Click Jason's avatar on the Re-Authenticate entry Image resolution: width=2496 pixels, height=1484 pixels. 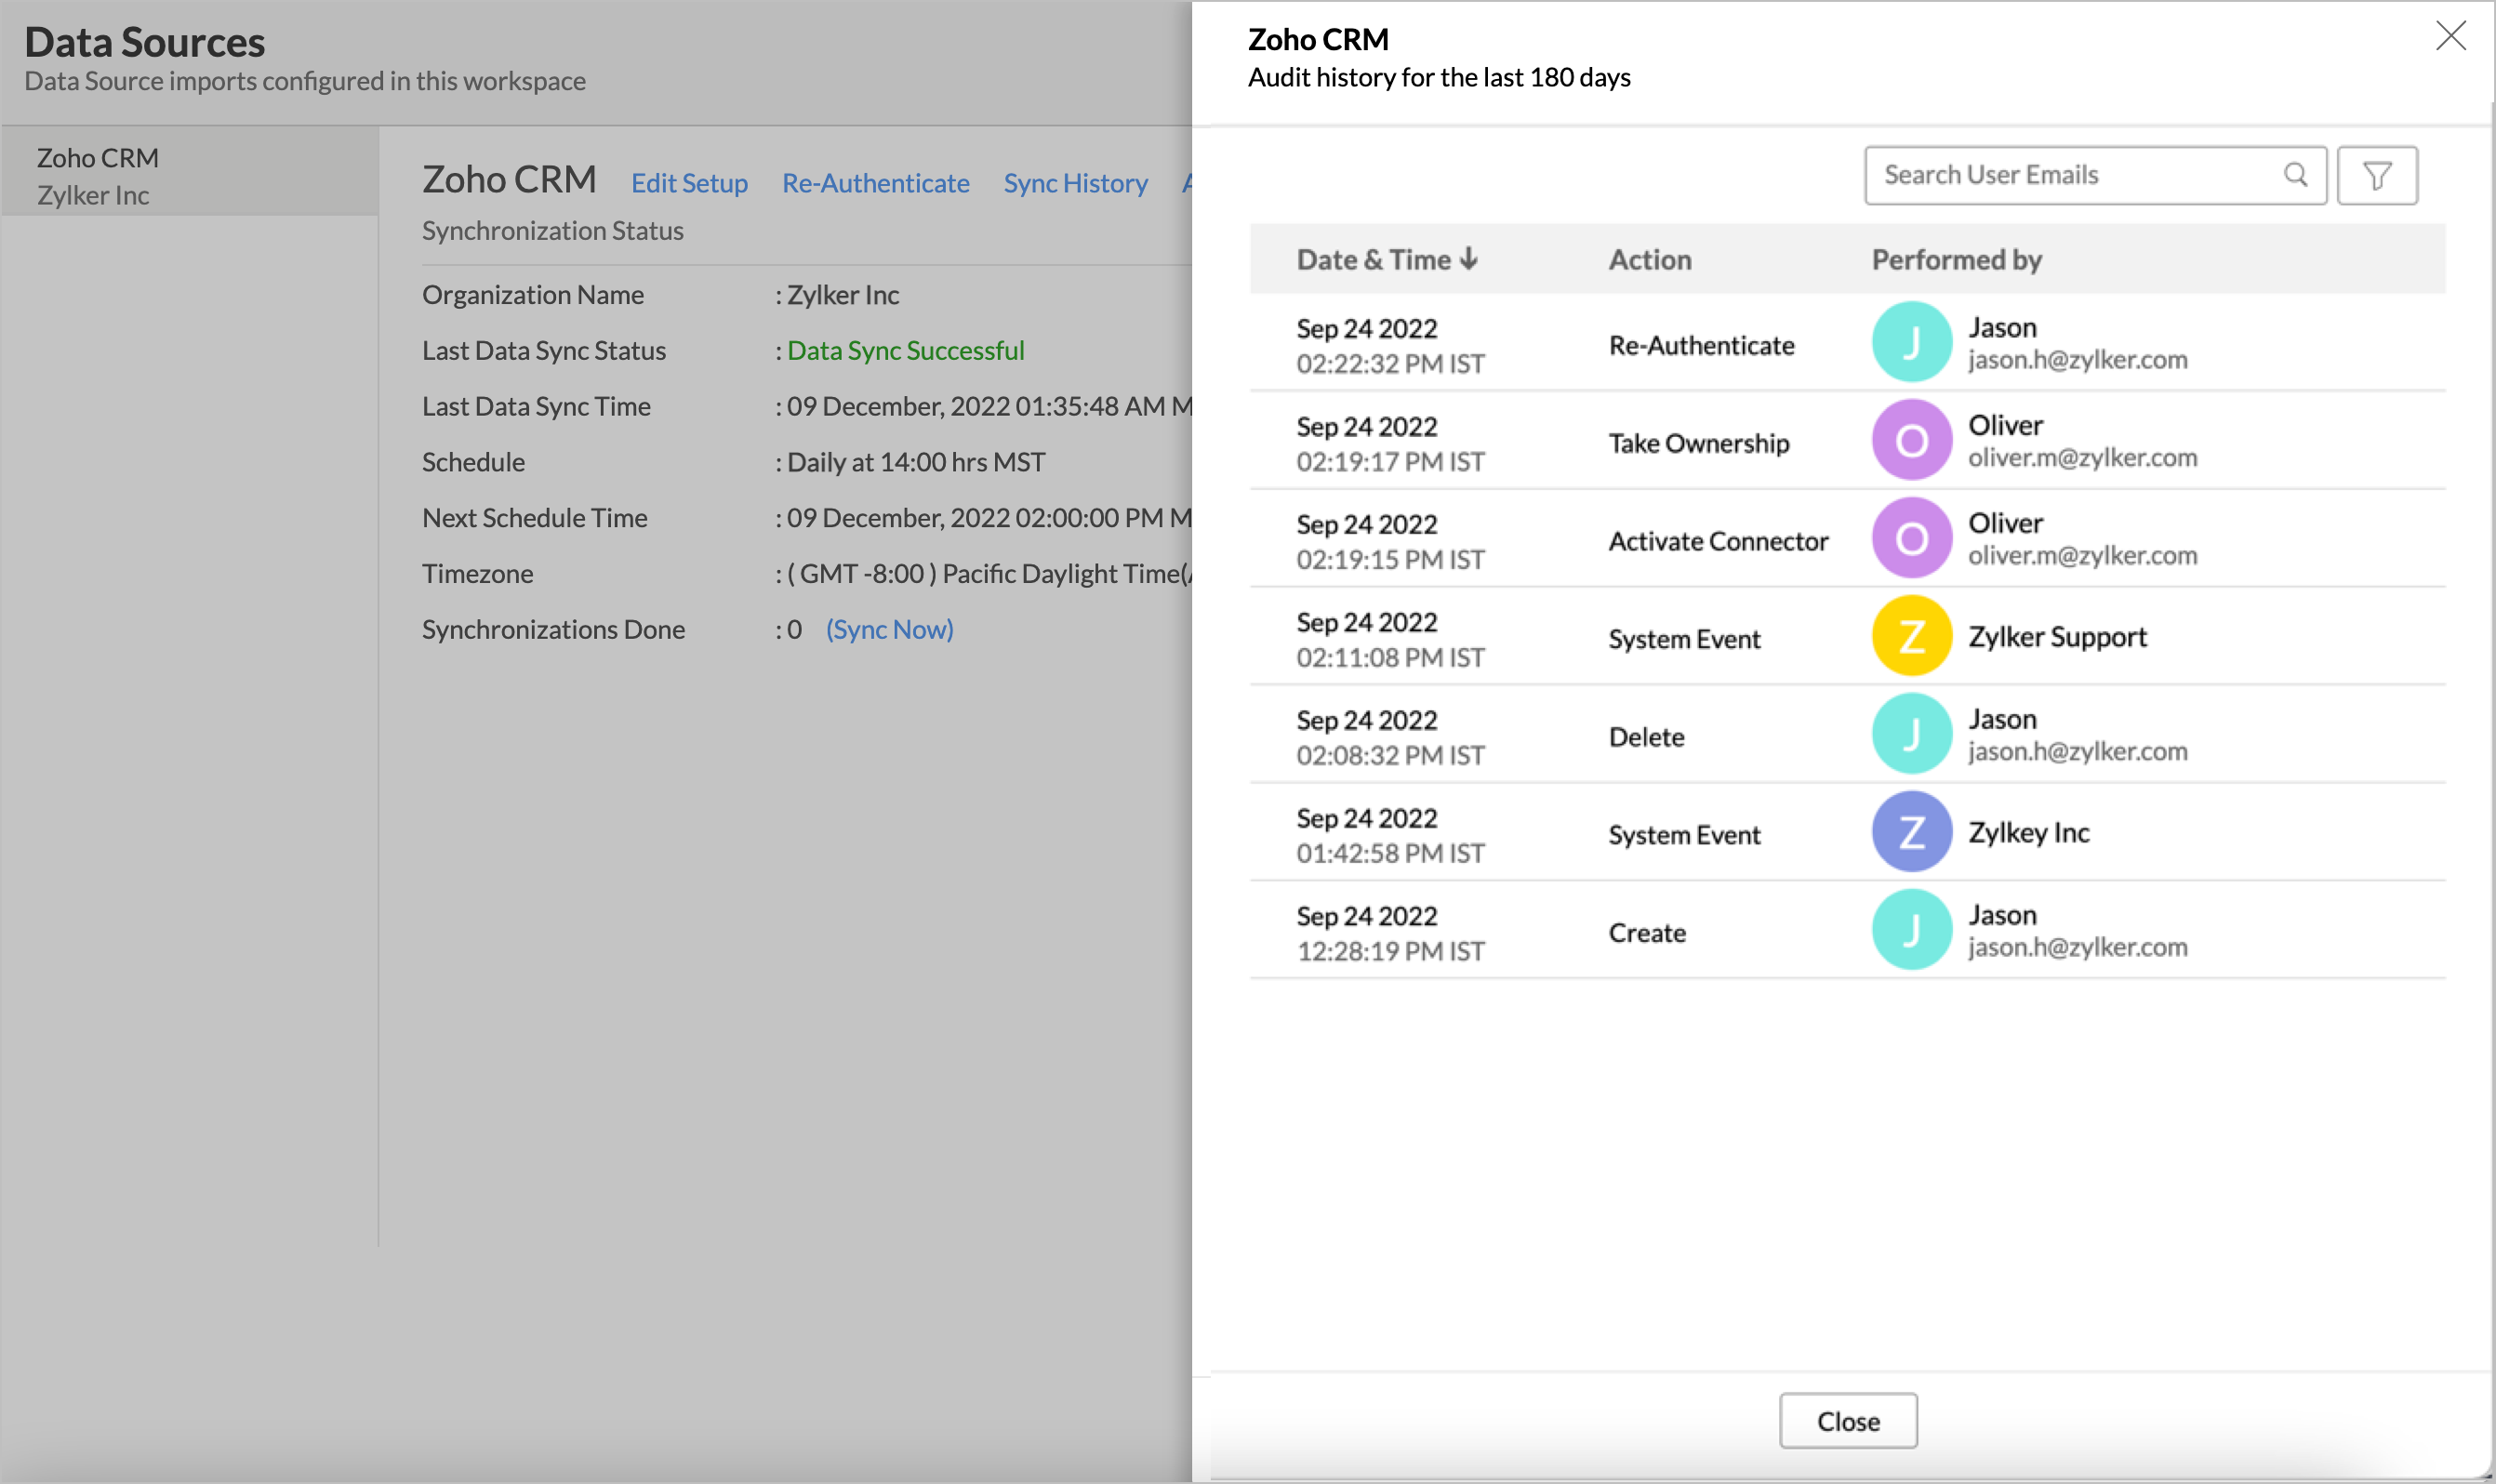(x=1911, y=342)
